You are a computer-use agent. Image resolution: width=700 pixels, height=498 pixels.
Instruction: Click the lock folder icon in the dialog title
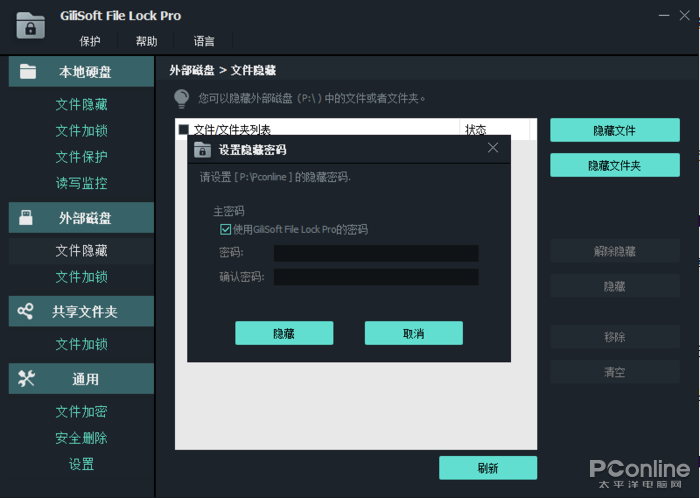tap(202, 149)
